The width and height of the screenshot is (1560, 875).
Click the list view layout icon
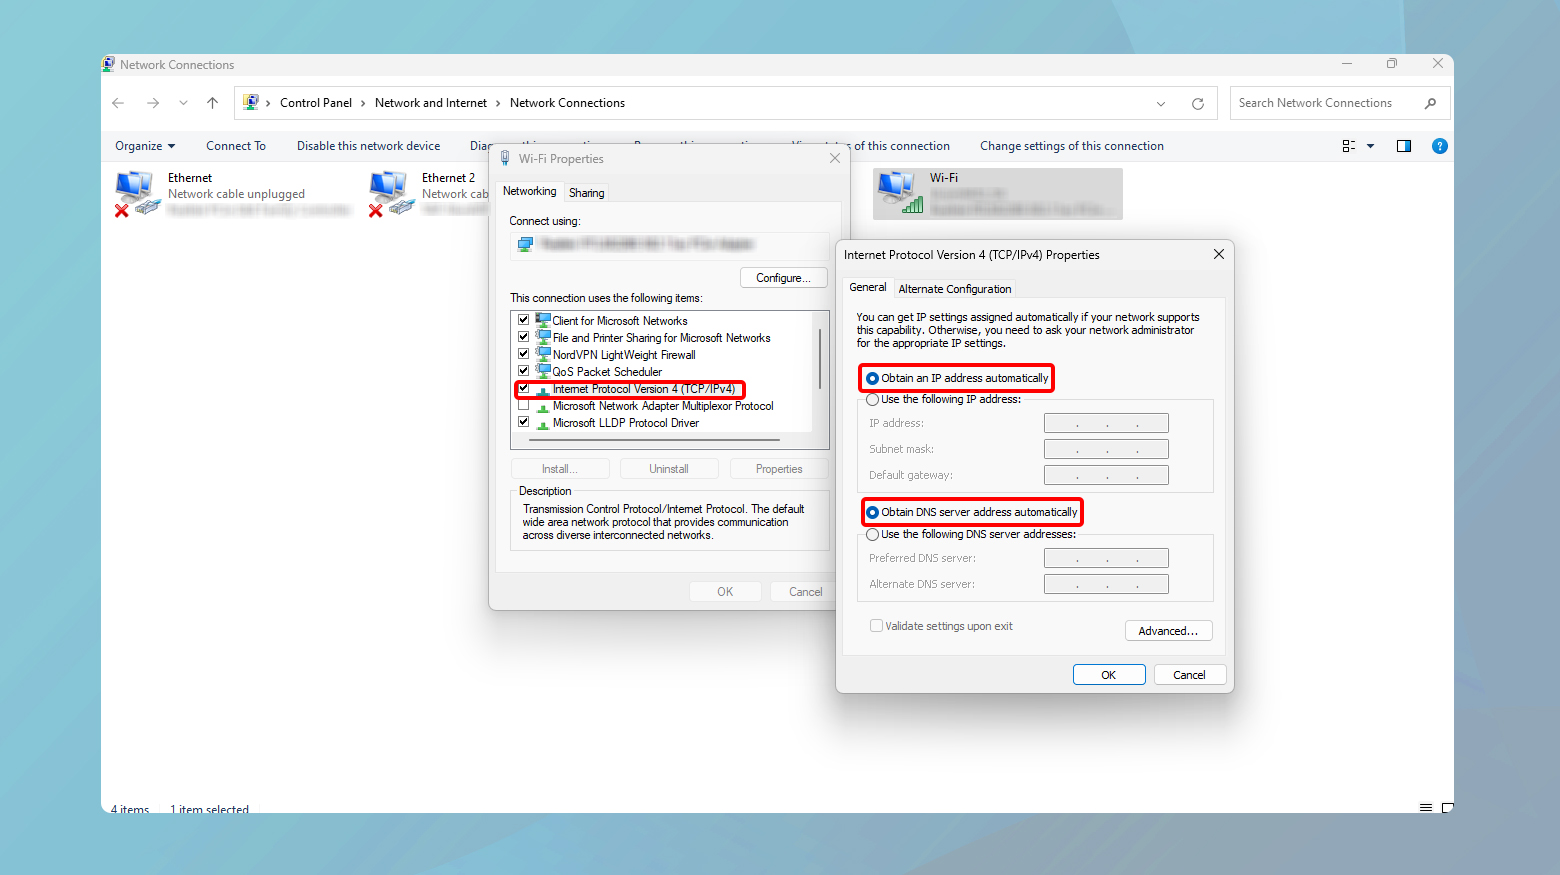coord(1349,145)
